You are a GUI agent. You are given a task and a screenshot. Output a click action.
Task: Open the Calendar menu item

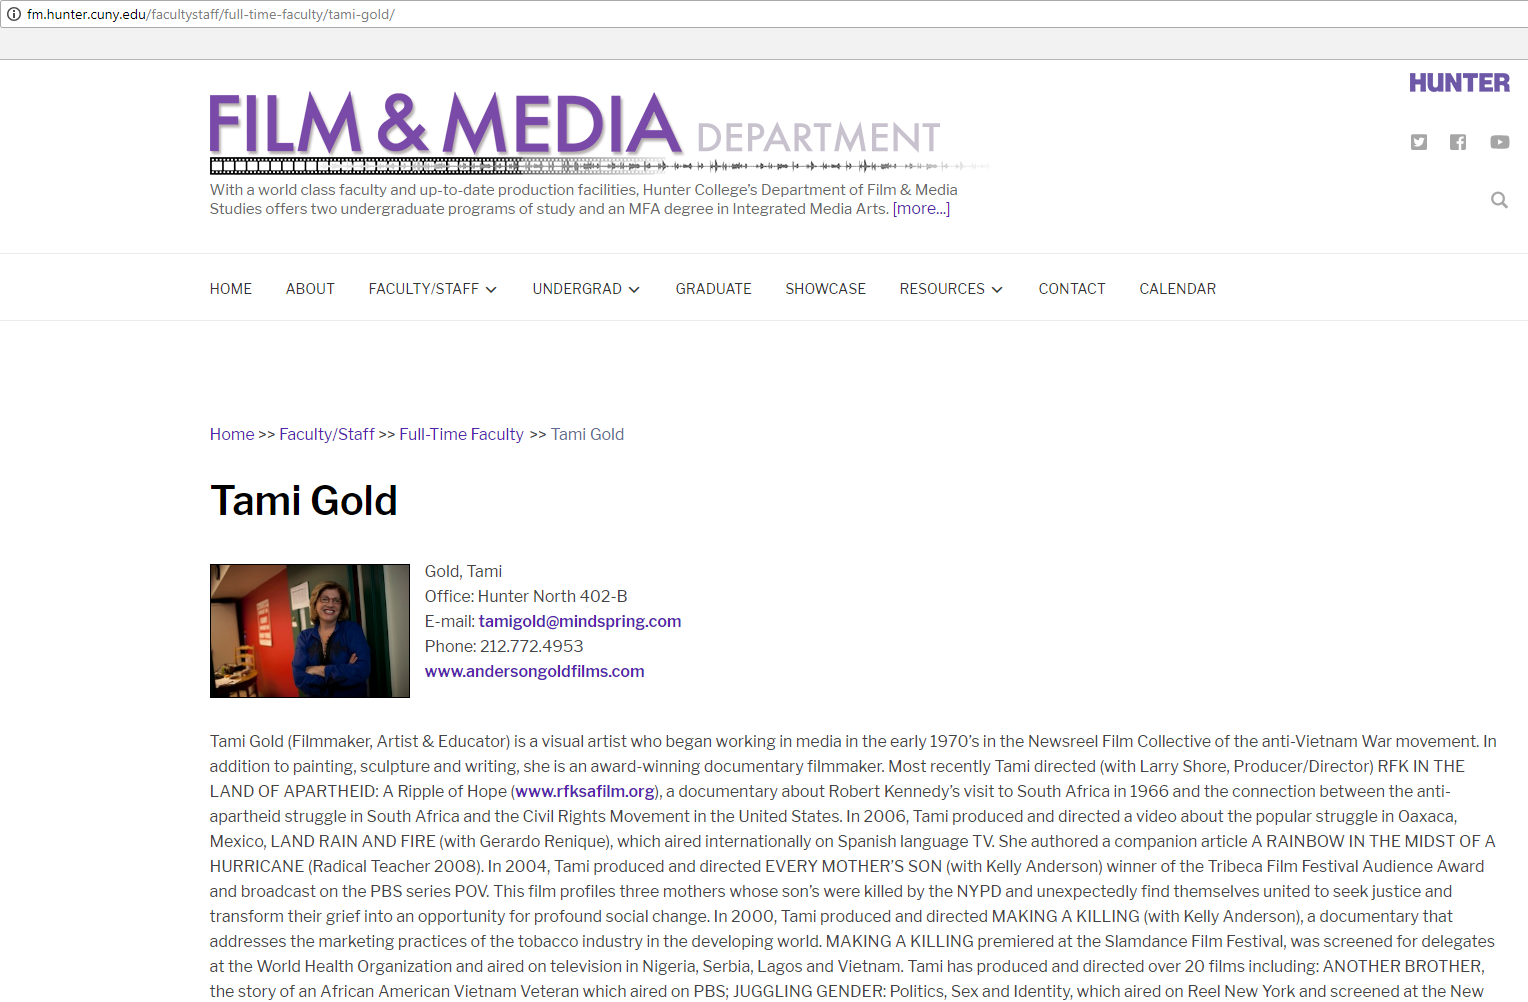click(1177, 289)
